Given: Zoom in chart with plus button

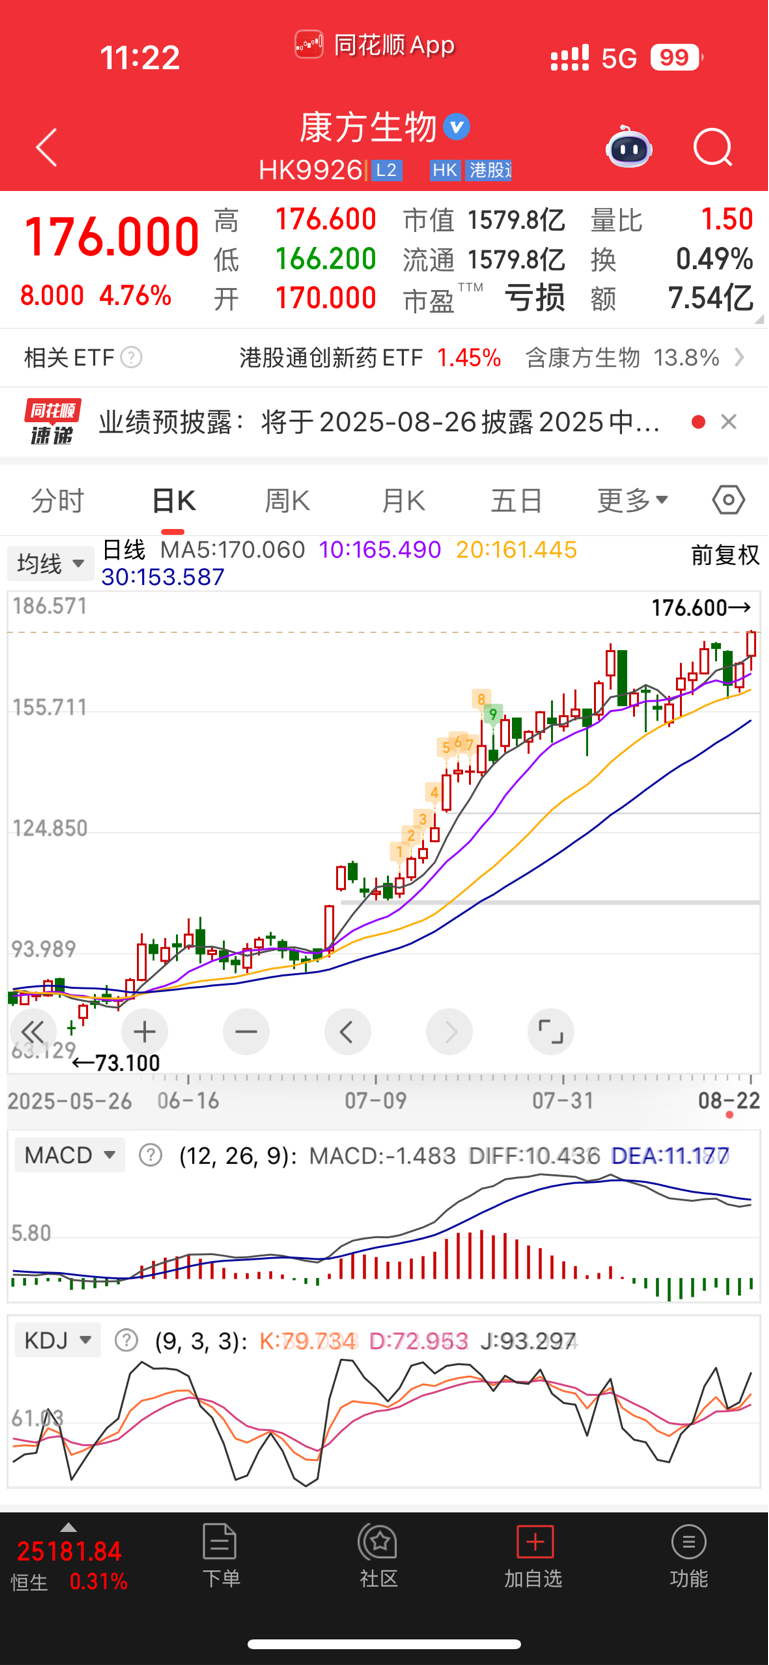Looking at the screenshot, I should tap(144, 1031).
